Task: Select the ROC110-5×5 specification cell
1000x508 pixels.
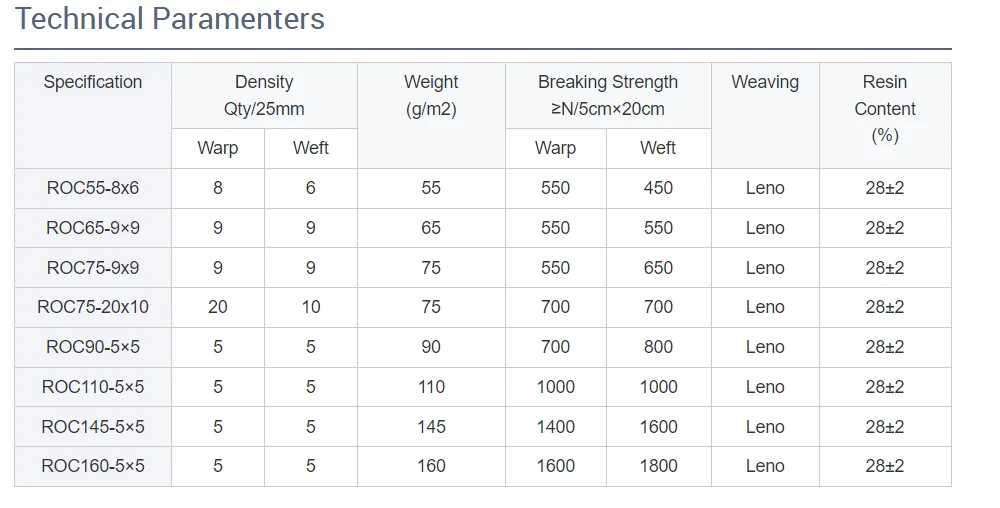Action: (x=93, y=387)
